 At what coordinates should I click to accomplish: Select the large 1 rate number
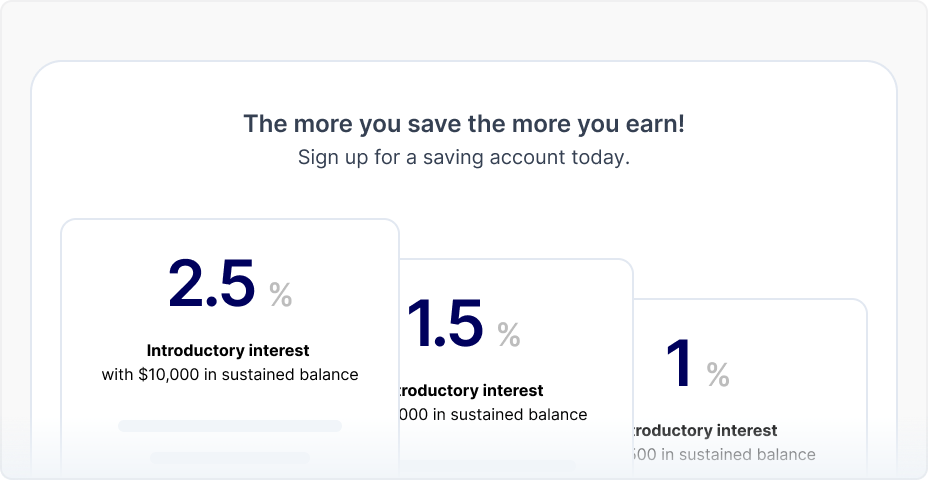680,365
